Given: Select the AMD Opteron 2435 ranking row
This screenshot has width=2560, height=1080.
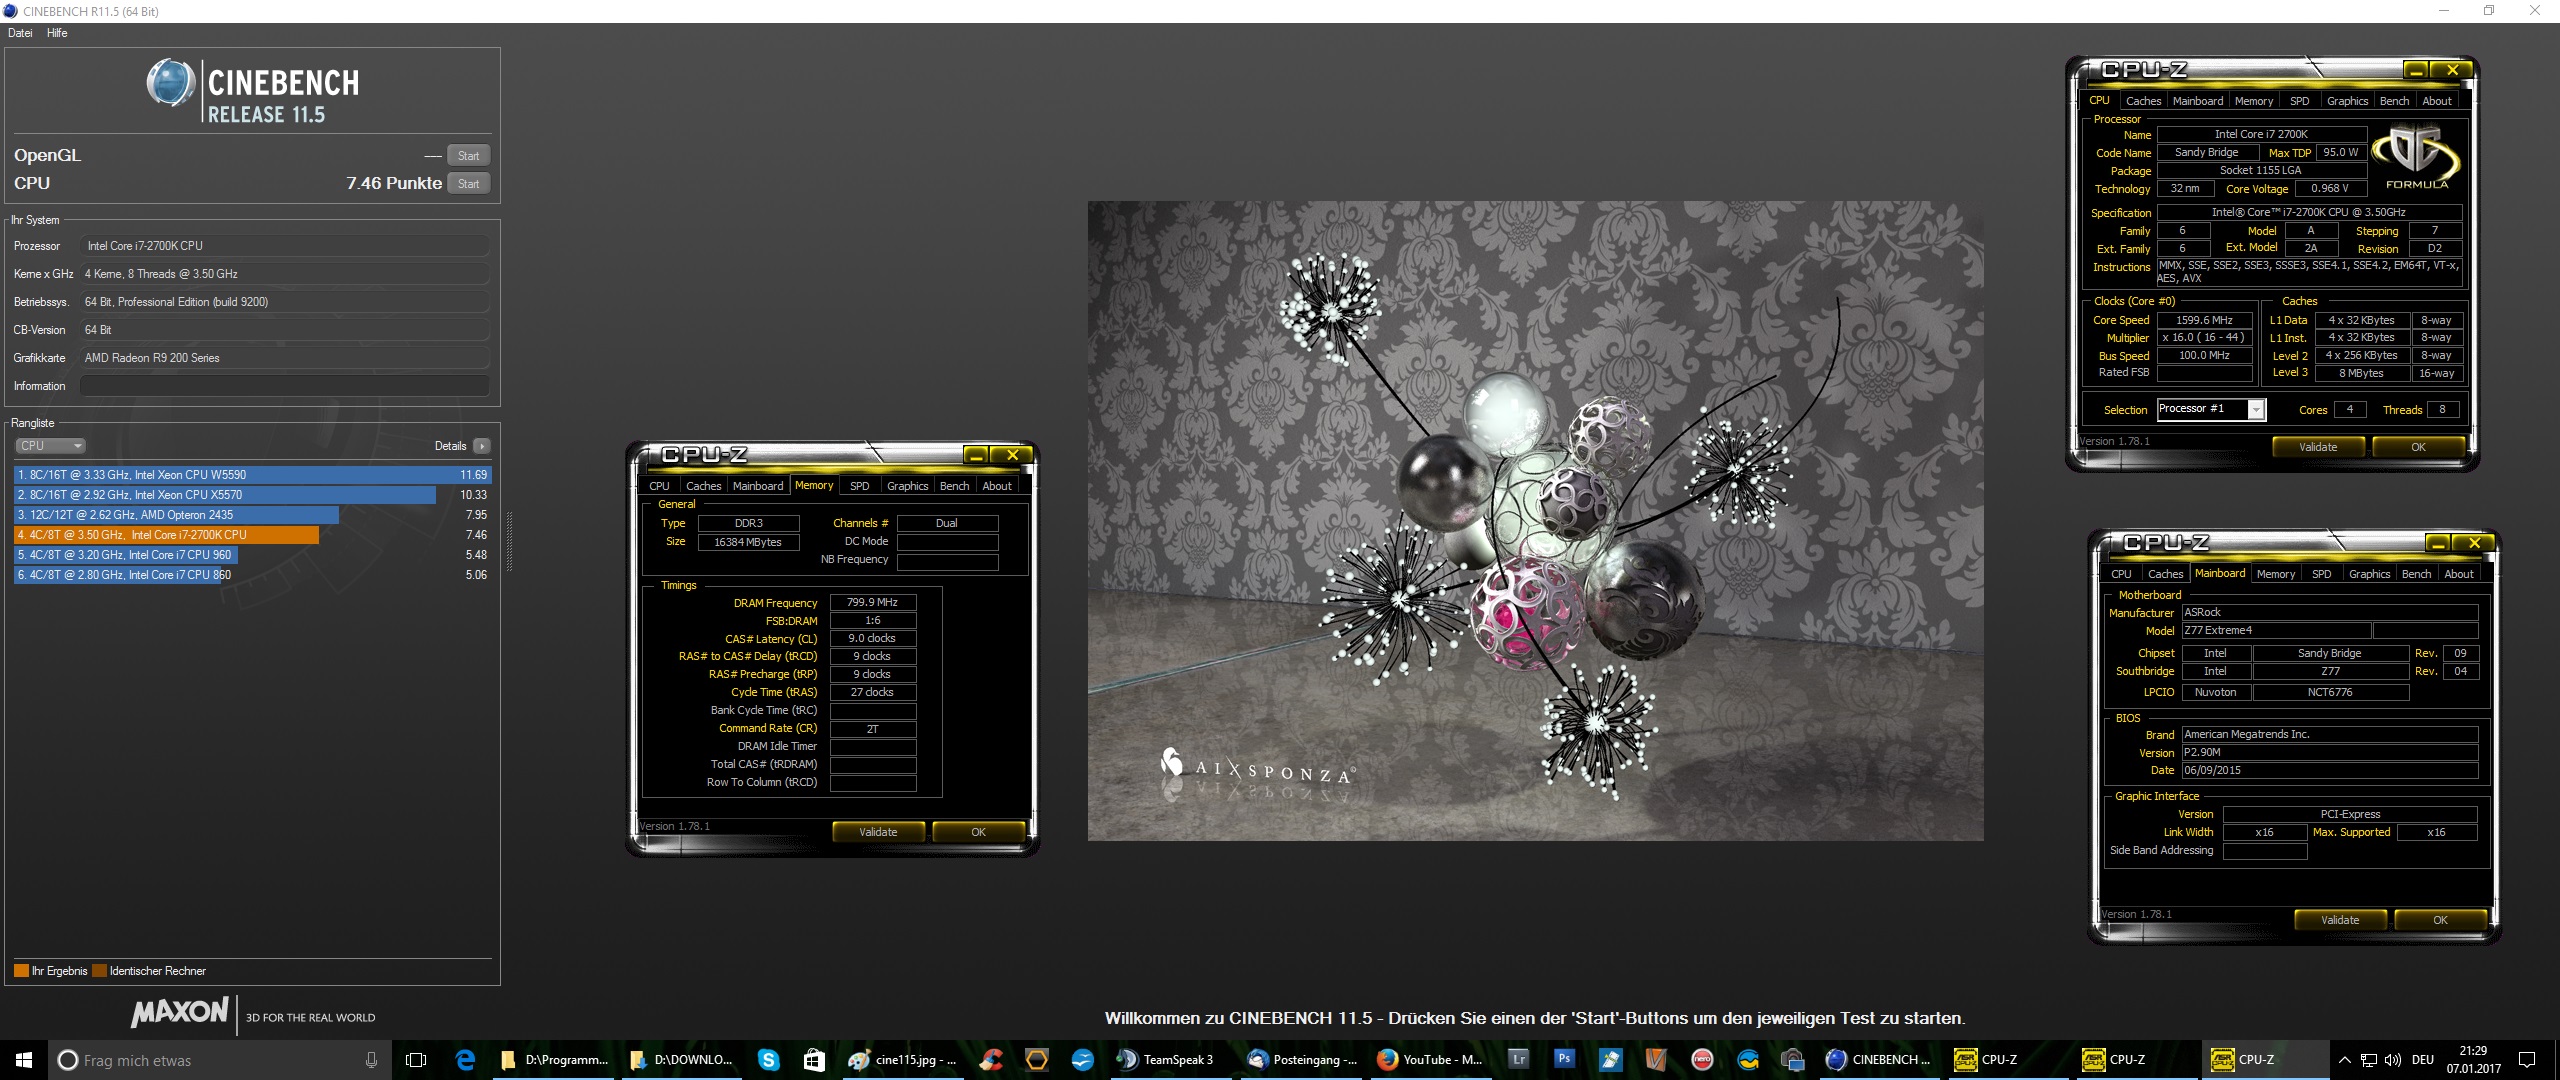Looking at the screenshot, I should tap(252, 515).
